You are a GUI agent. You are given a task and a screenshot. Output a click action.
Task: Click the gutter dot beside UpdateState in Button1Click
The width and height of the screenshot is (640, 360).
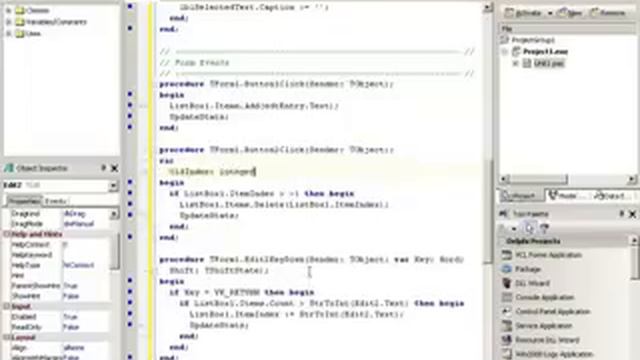(x=130, y=116)
